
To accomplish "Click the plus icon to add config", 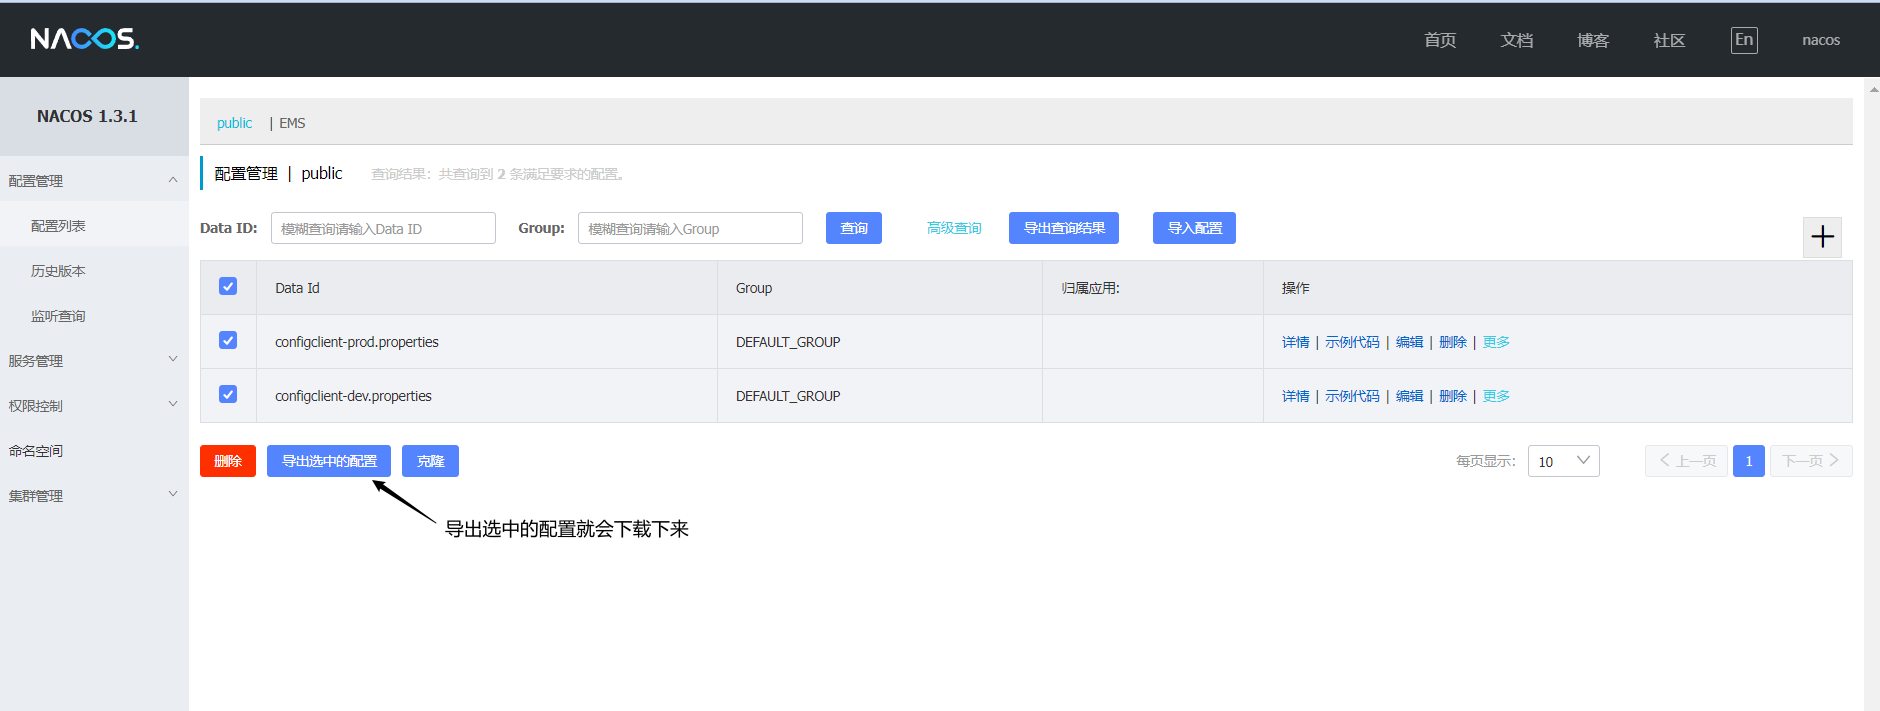I will pyautogui.click(x=1822, y=237).
